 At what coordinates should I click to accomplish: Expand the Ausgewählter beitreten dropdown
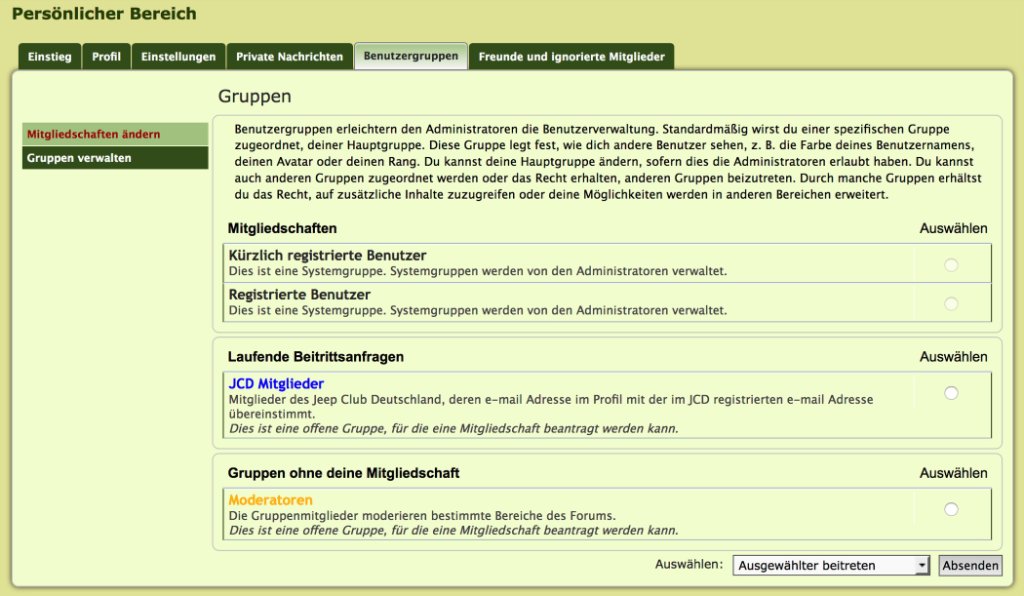tap(831, 566)
